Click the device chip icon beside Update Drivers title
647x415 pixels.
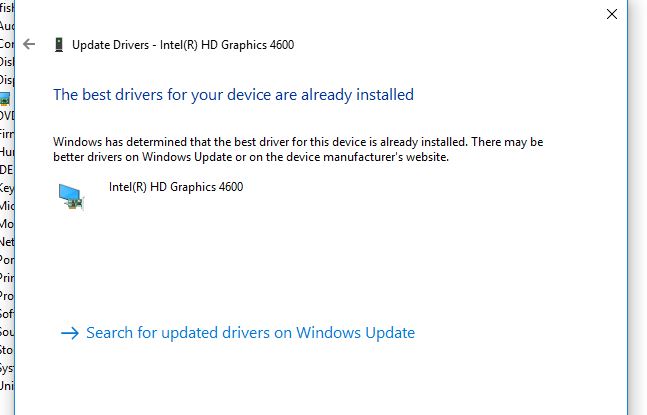point(59,44)
